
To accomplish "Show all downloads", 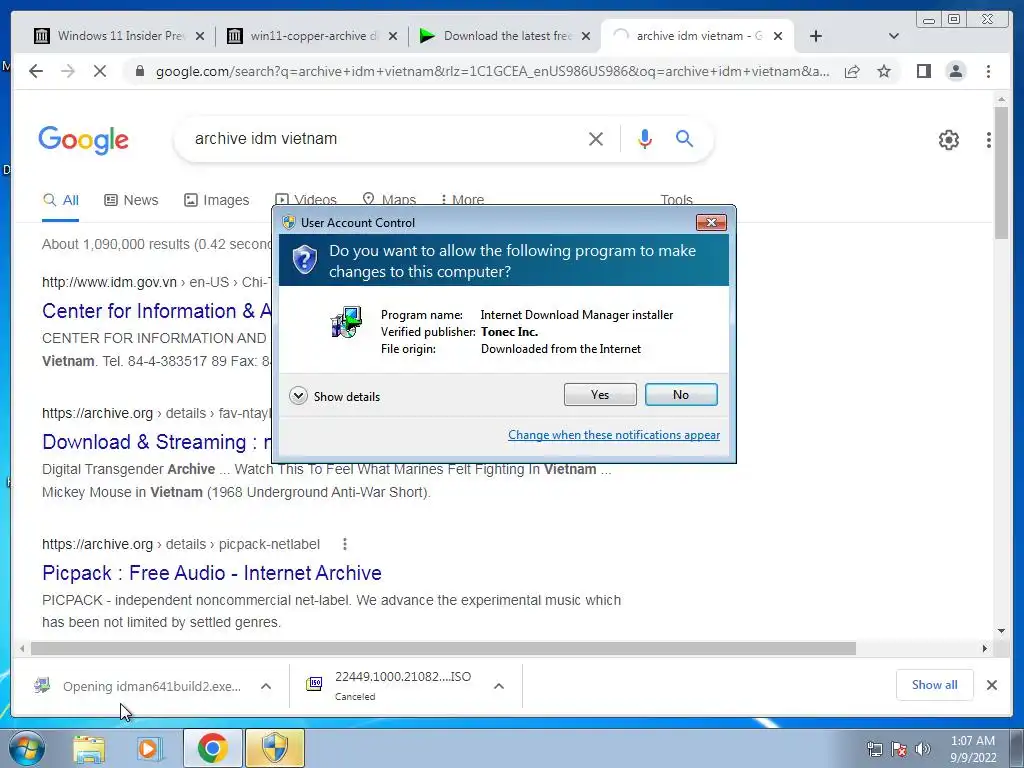I will pos(935,685).
